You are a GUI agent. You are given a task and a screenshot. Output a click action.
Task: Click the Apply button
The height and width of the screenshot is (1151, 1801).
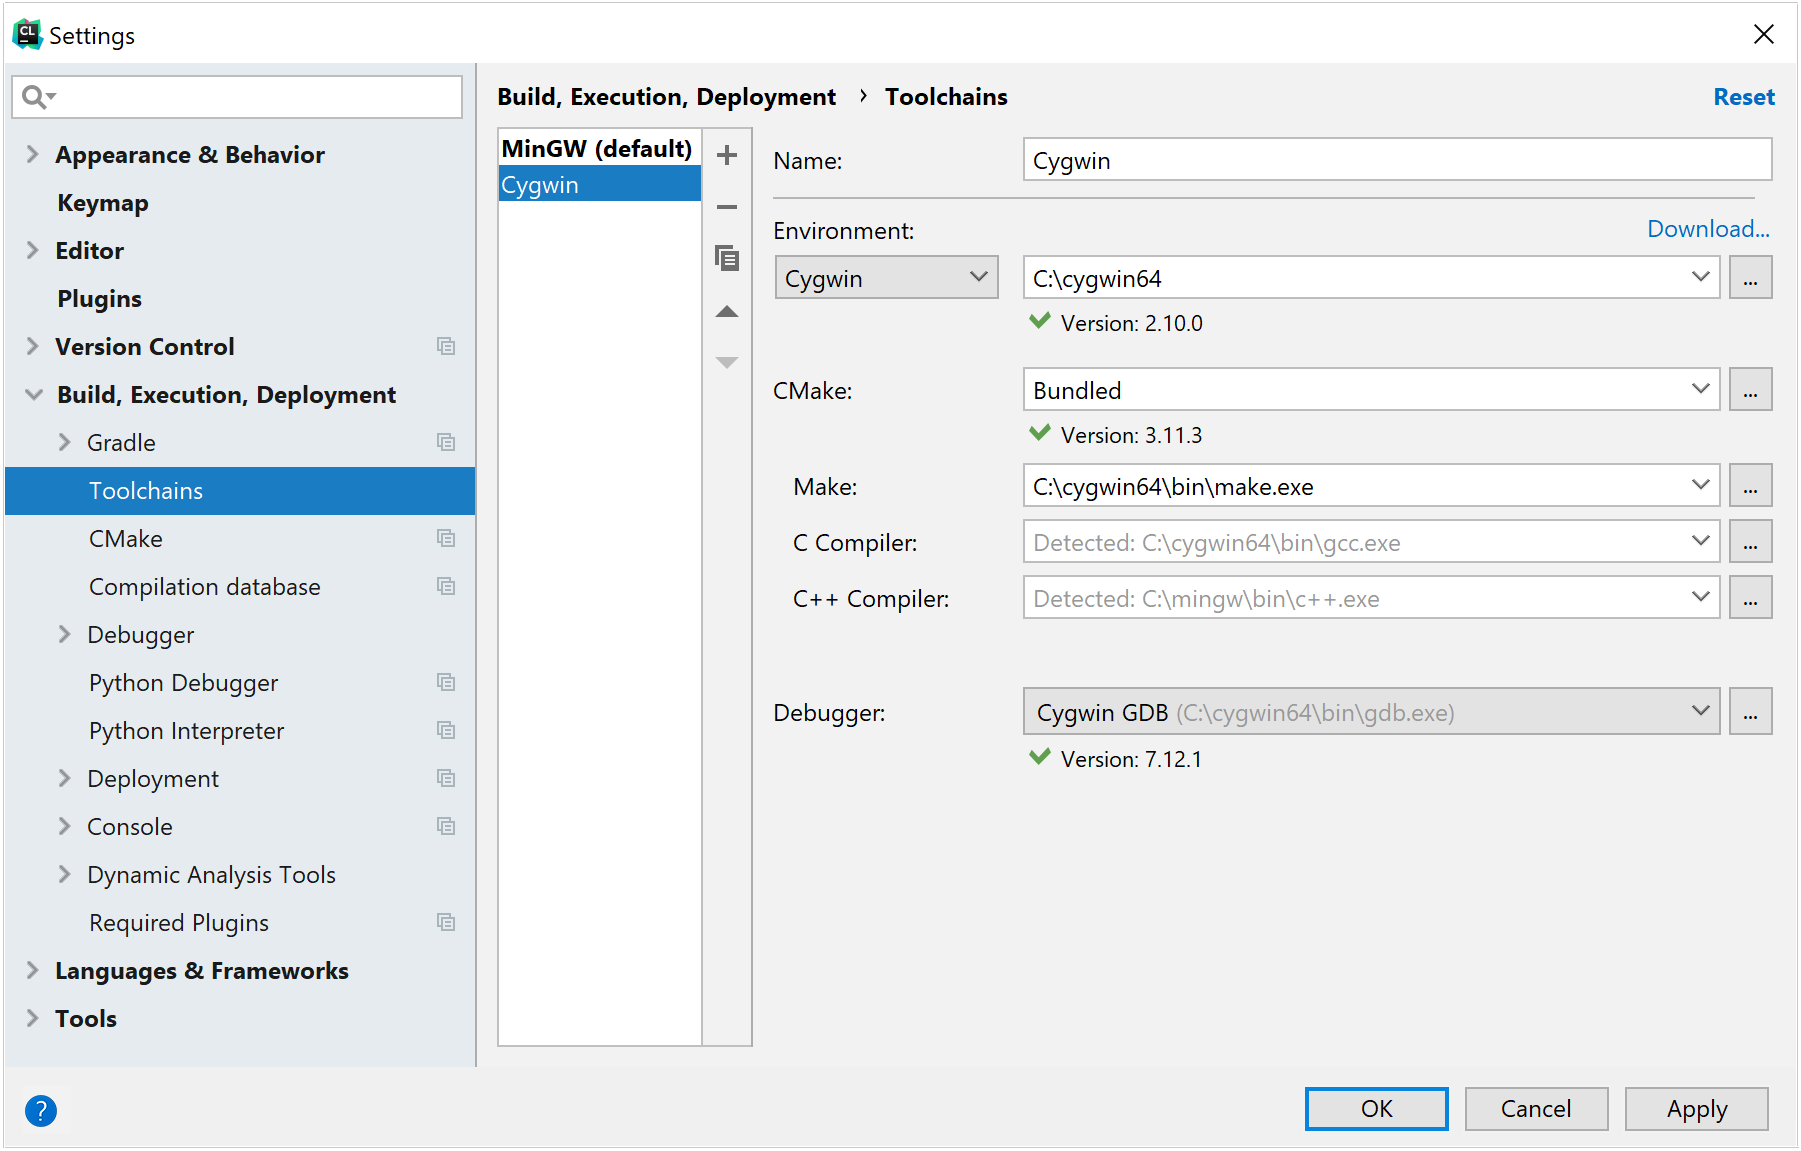pyautogui.click(x=1696, y=1109)
